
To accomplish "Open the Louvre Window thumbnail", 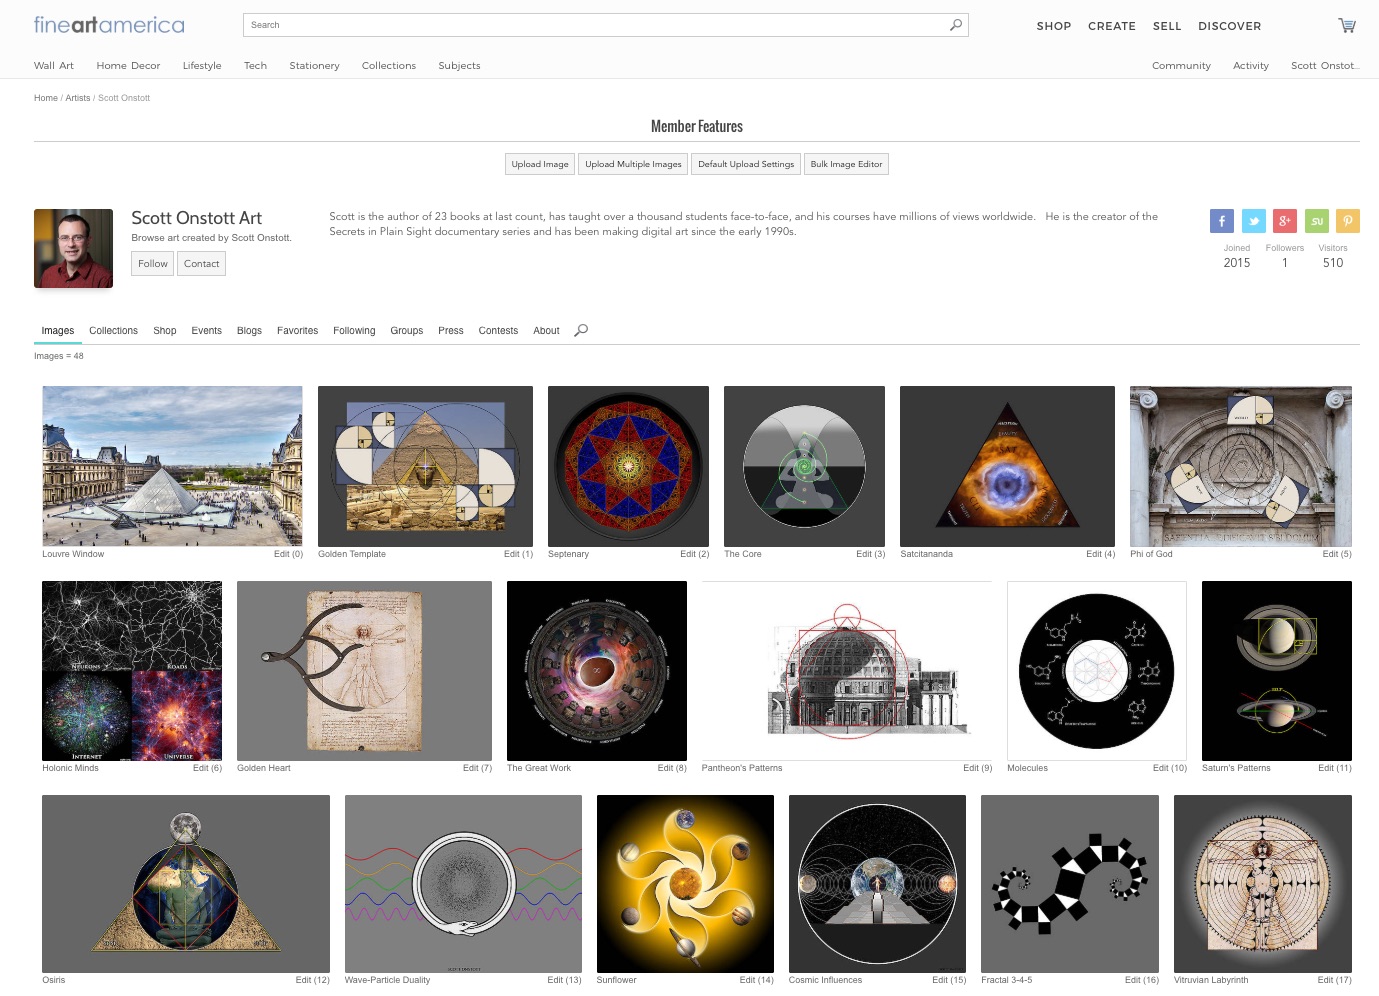I will pyautogui.click(x=172, y=466).
